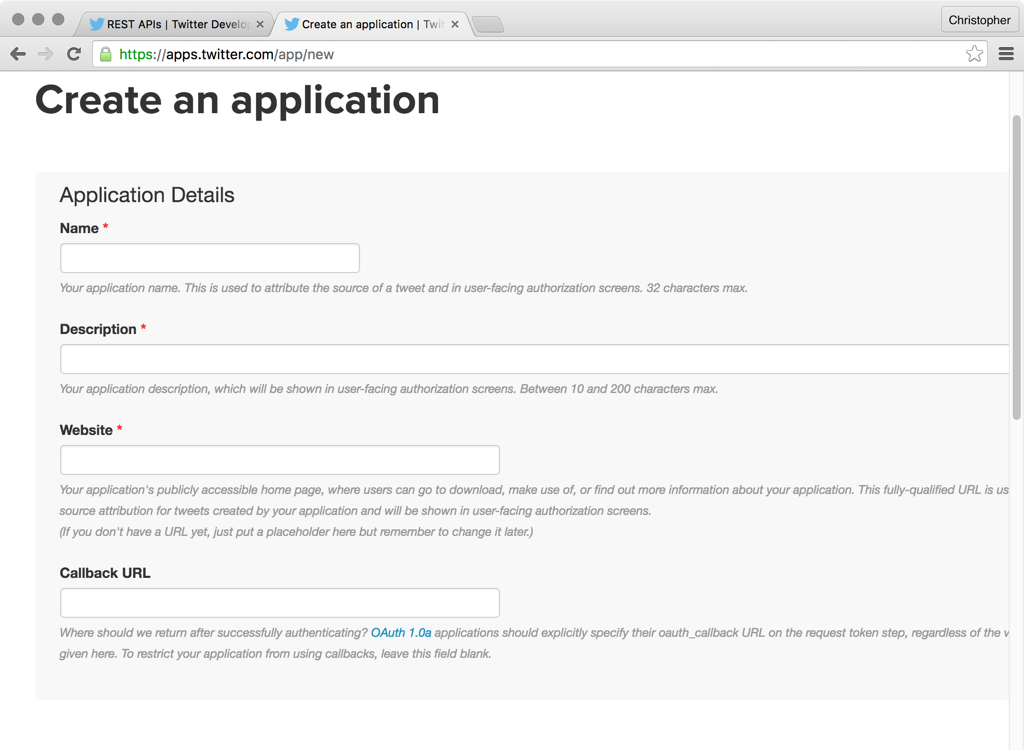This screenshot has height=750, width=1024.
Task: Click into the Website input field
Action: [x=280, y=460]
